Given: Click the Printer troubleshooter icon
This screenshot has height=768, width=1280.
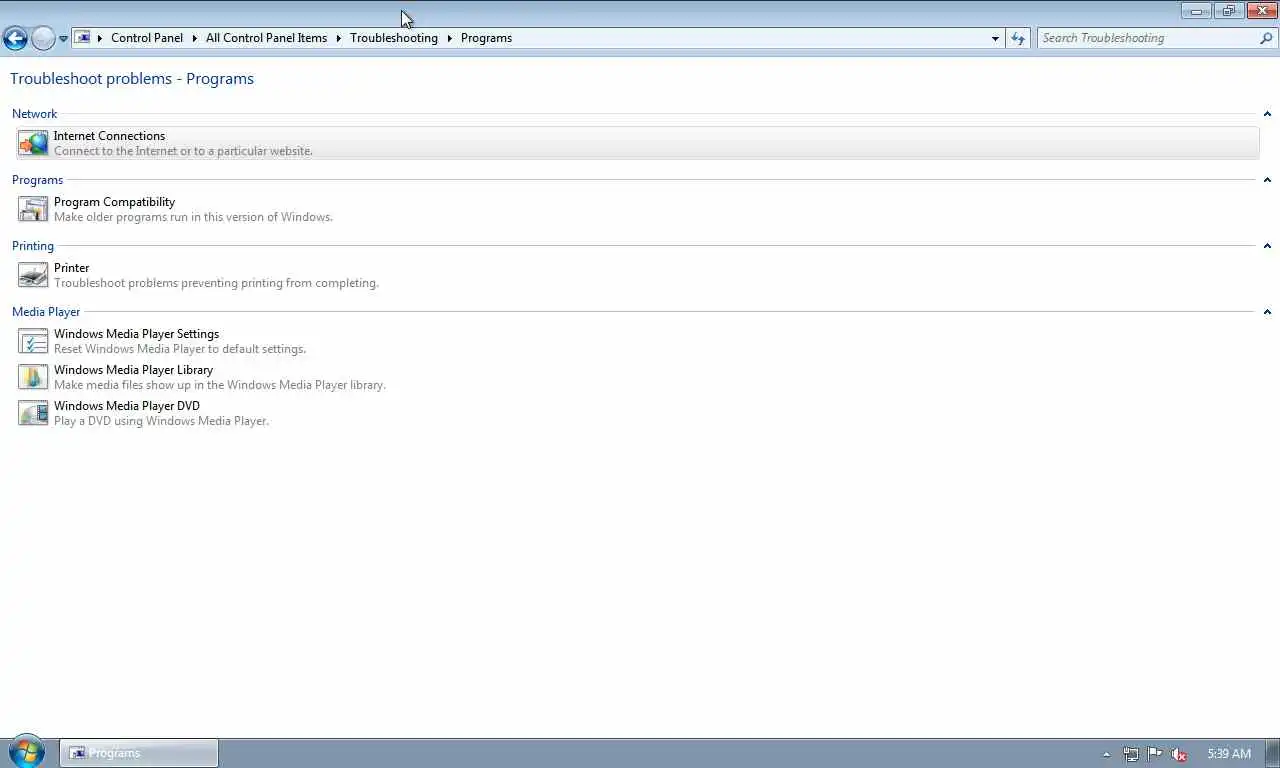Looking at the screenshot, I should (33, 275).
